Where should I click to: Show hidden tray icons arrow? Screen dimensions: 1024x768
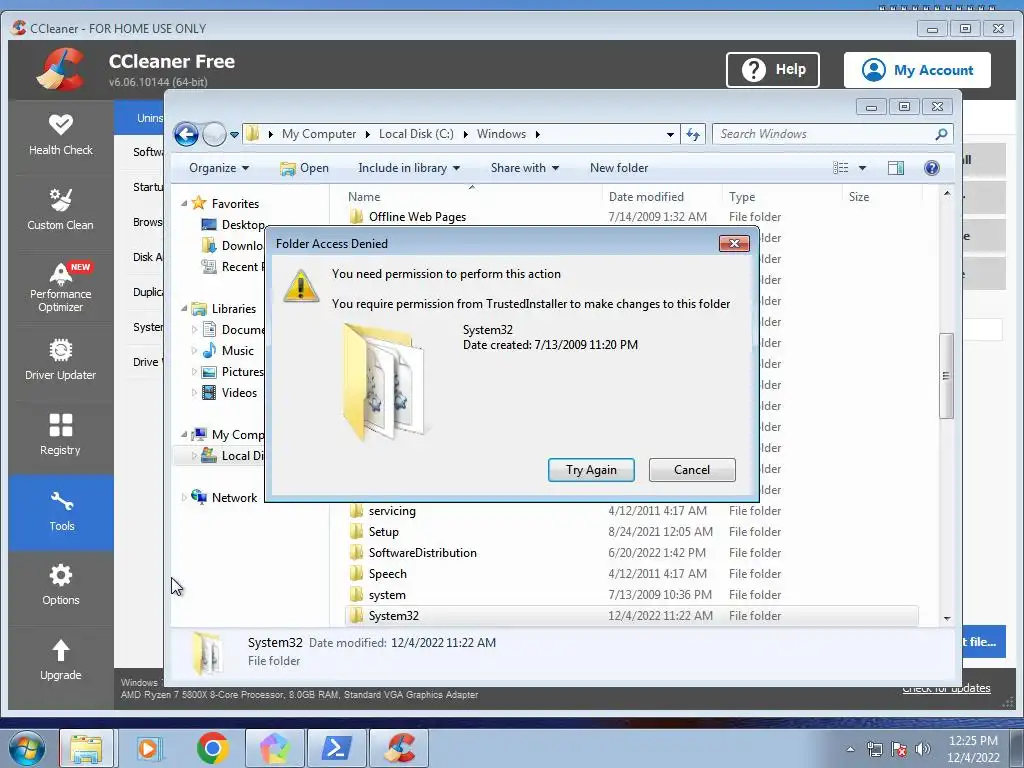pos(850,749)
